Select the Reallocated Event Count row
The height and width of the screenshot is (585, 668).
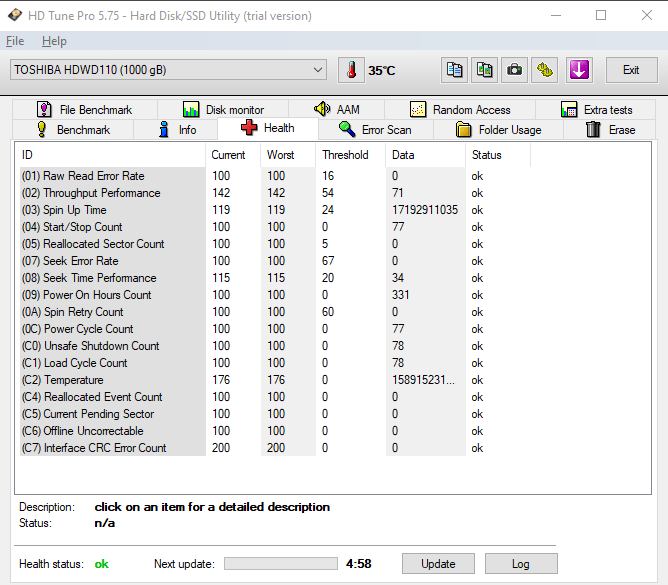275,397
